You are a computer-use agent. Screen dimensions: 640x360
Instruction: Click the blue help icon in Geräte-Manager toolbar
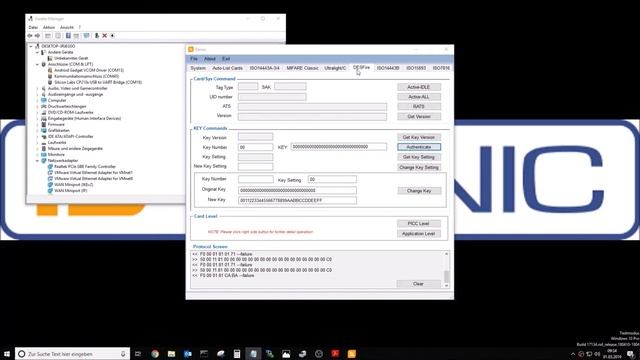(68, 36)
